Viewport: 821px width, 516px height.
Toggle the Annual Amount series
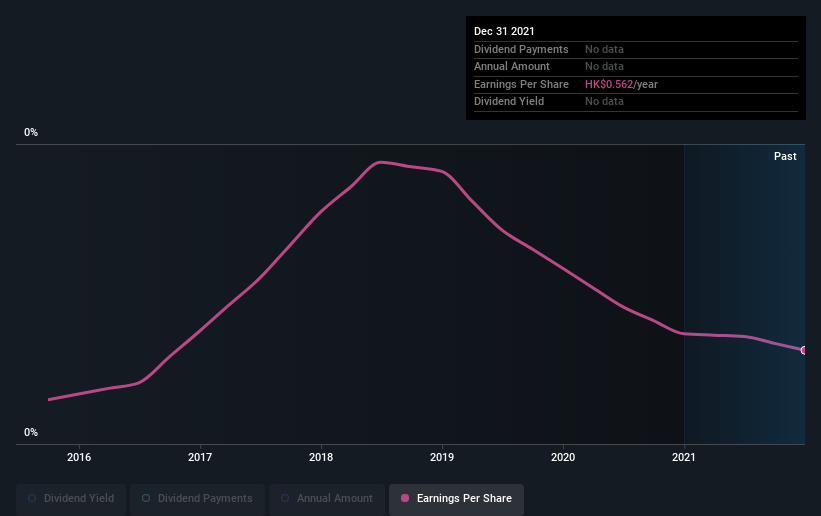click(327, 498)
